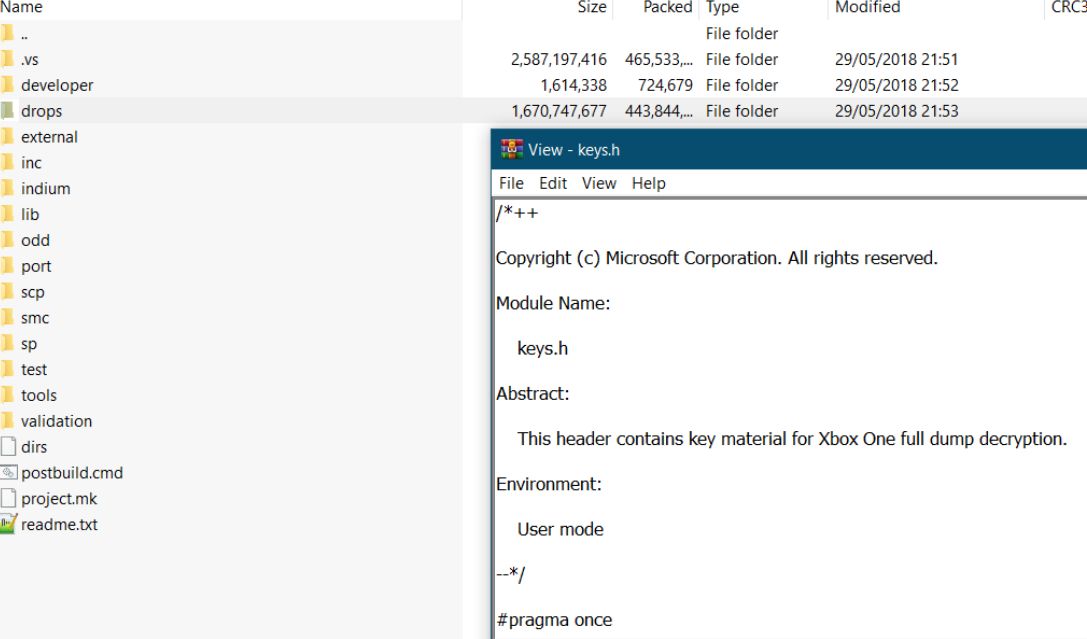Click the project.mk file icon
The width and height of the screenshot is (1087, 639).
[x=8, y=498]
